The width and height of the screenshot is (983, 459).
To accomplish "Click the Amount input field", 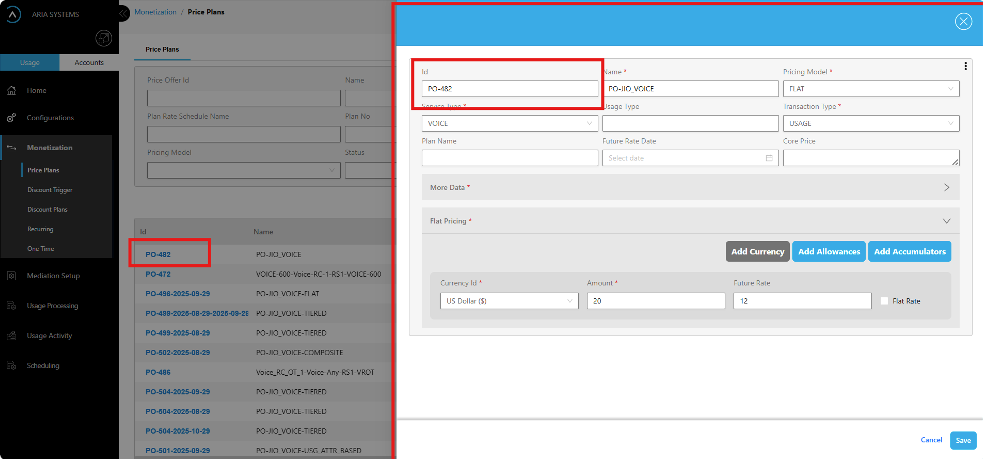I will click(656, 301).
